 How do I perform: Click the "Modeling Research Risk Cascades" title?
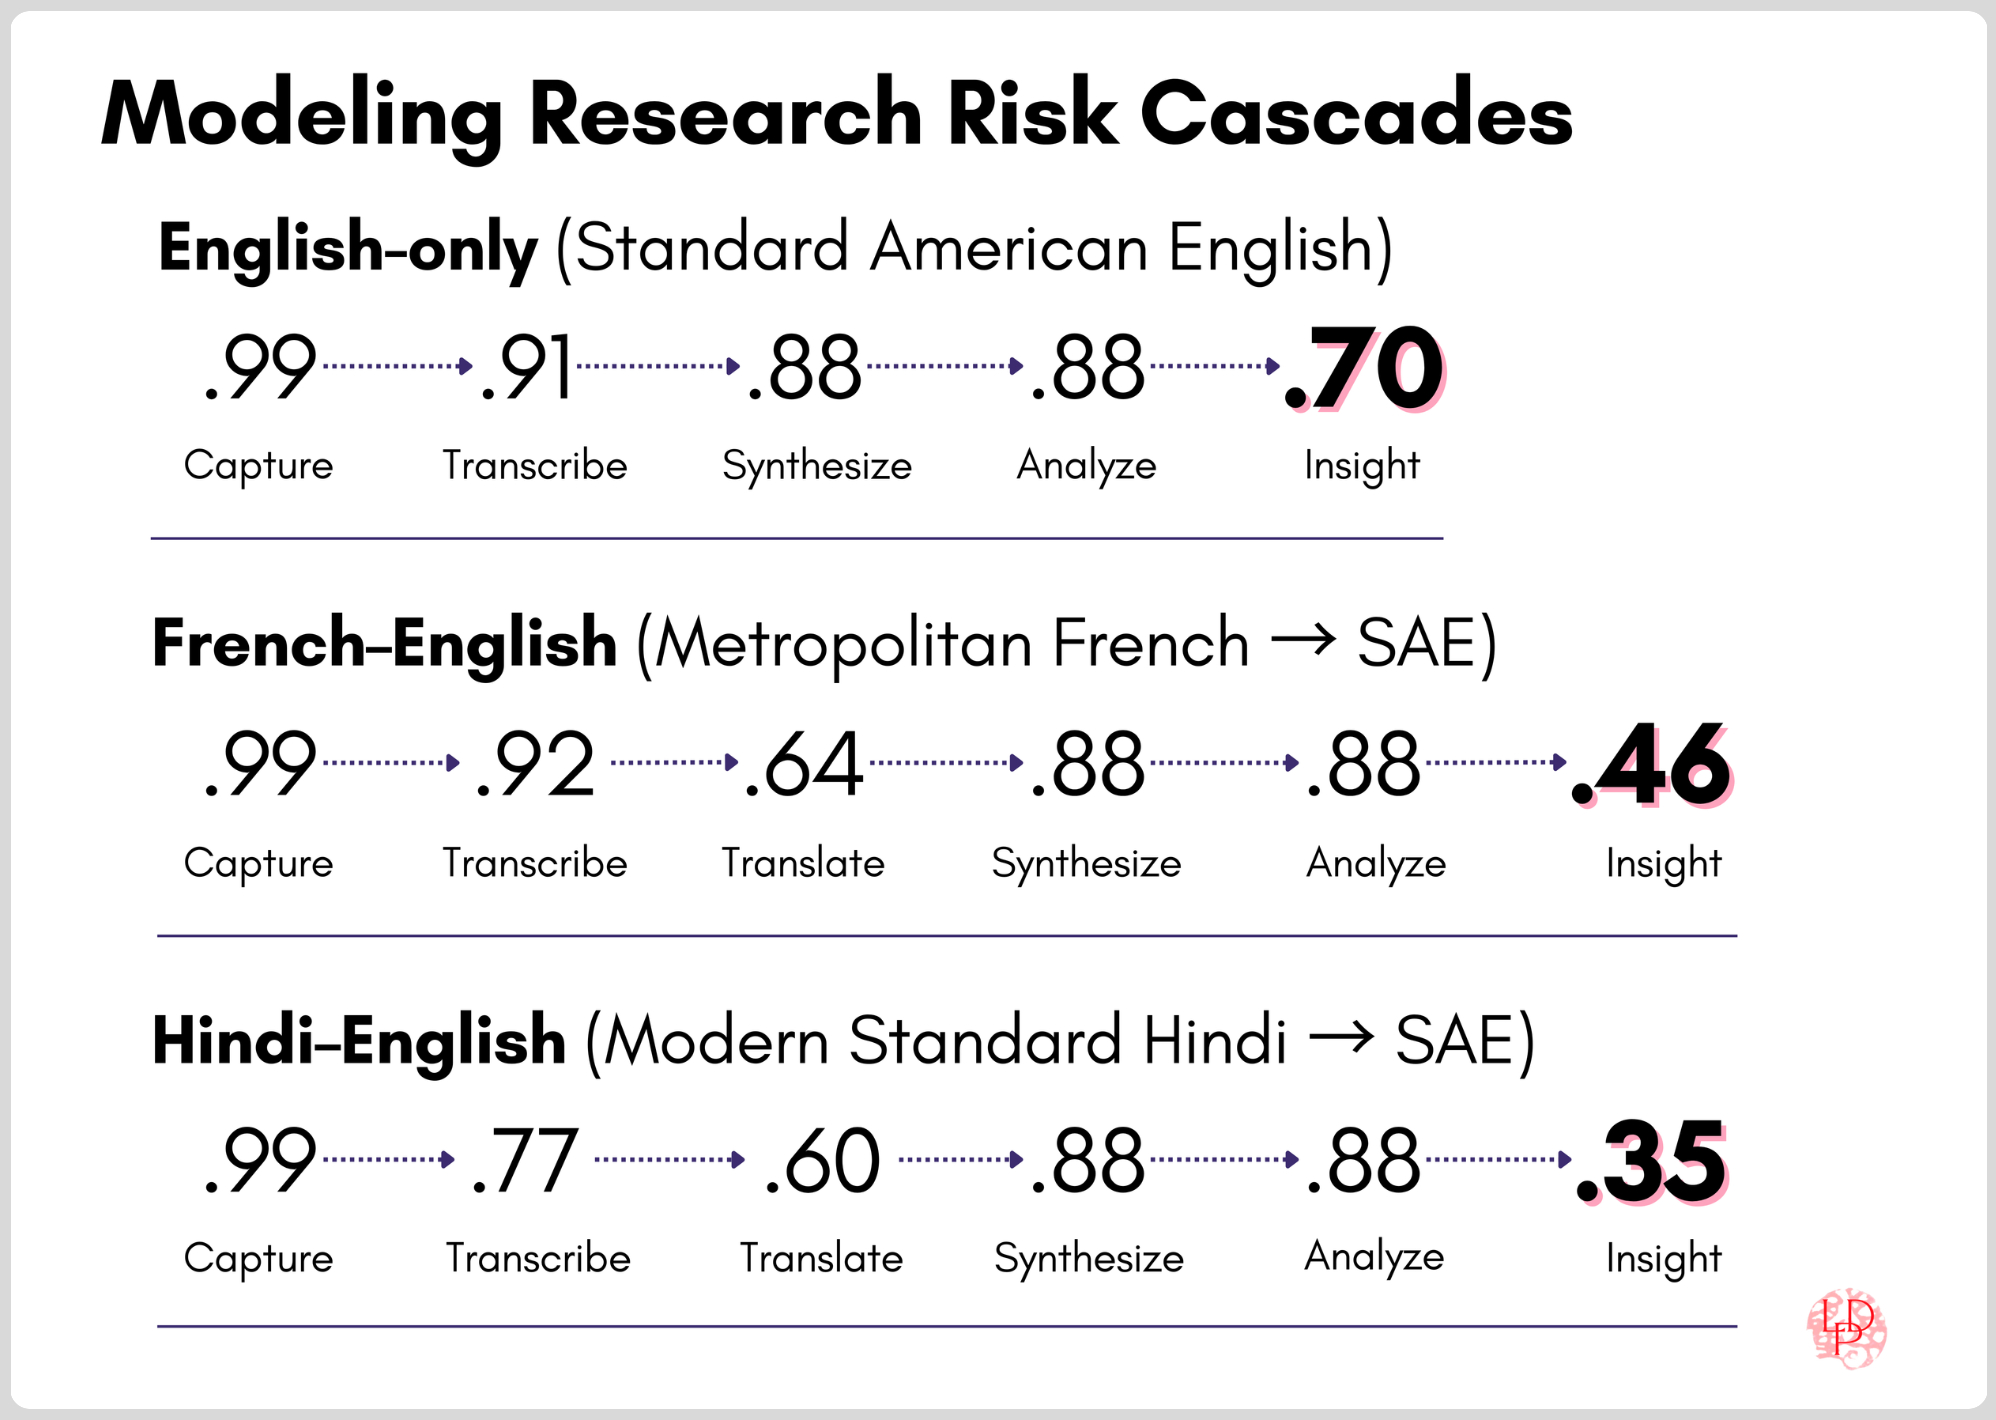pyautogui.click(x=836, y=114)
